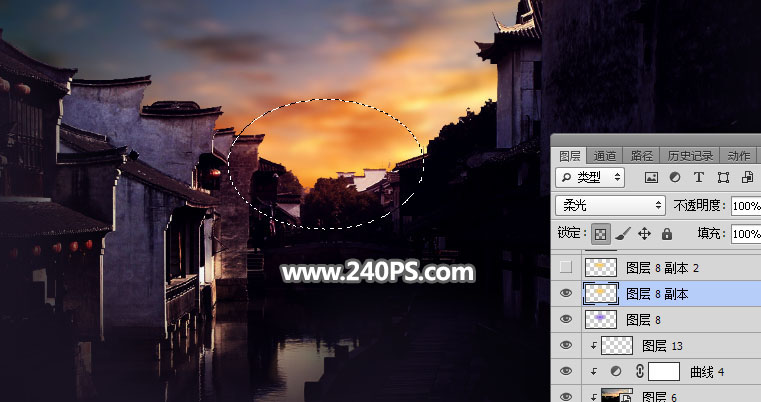Click the 不透明度 label

[699, 206]
